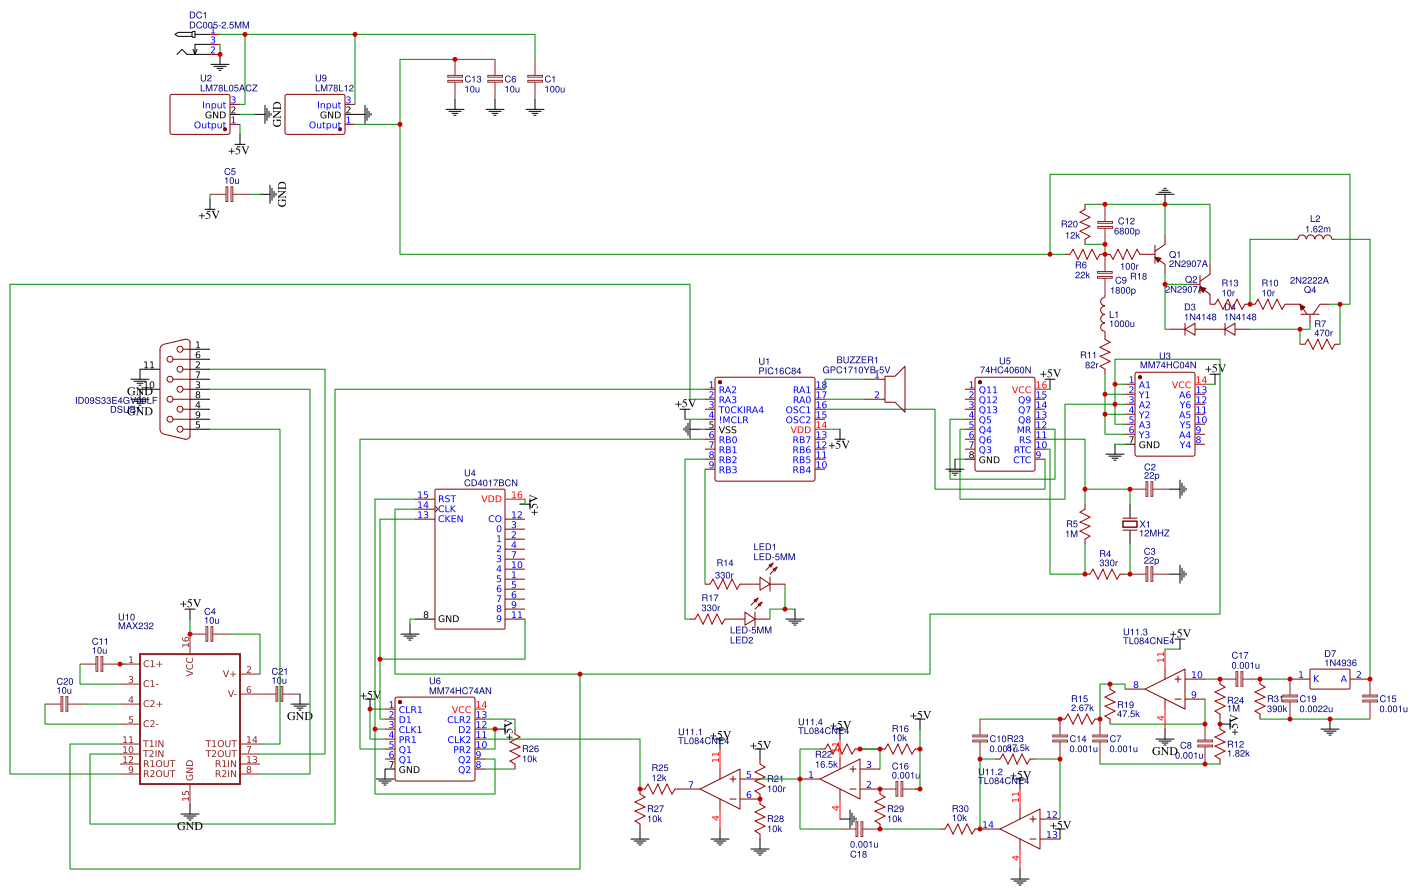Select the C21 10u capacitor symbol
This screenshot has width=1418, height=895.
point(280,694)
